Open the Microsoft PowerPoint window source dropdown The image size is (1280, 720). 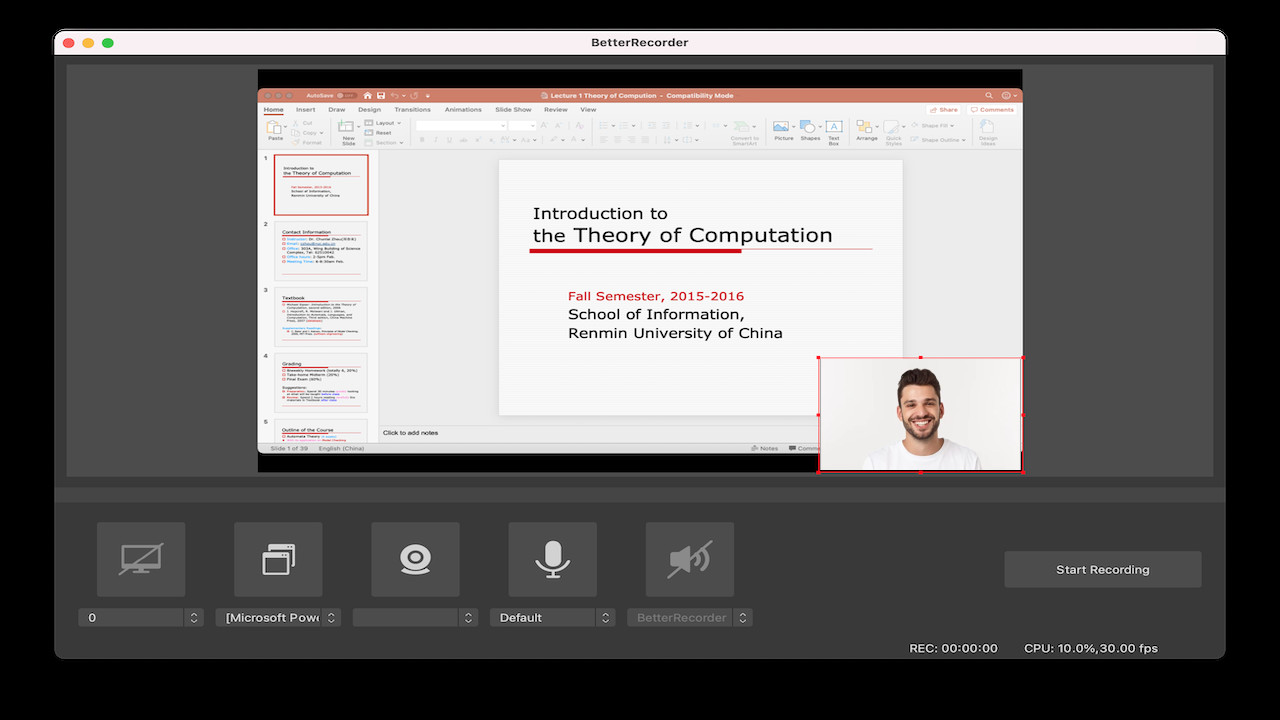(x=277, y=617)
